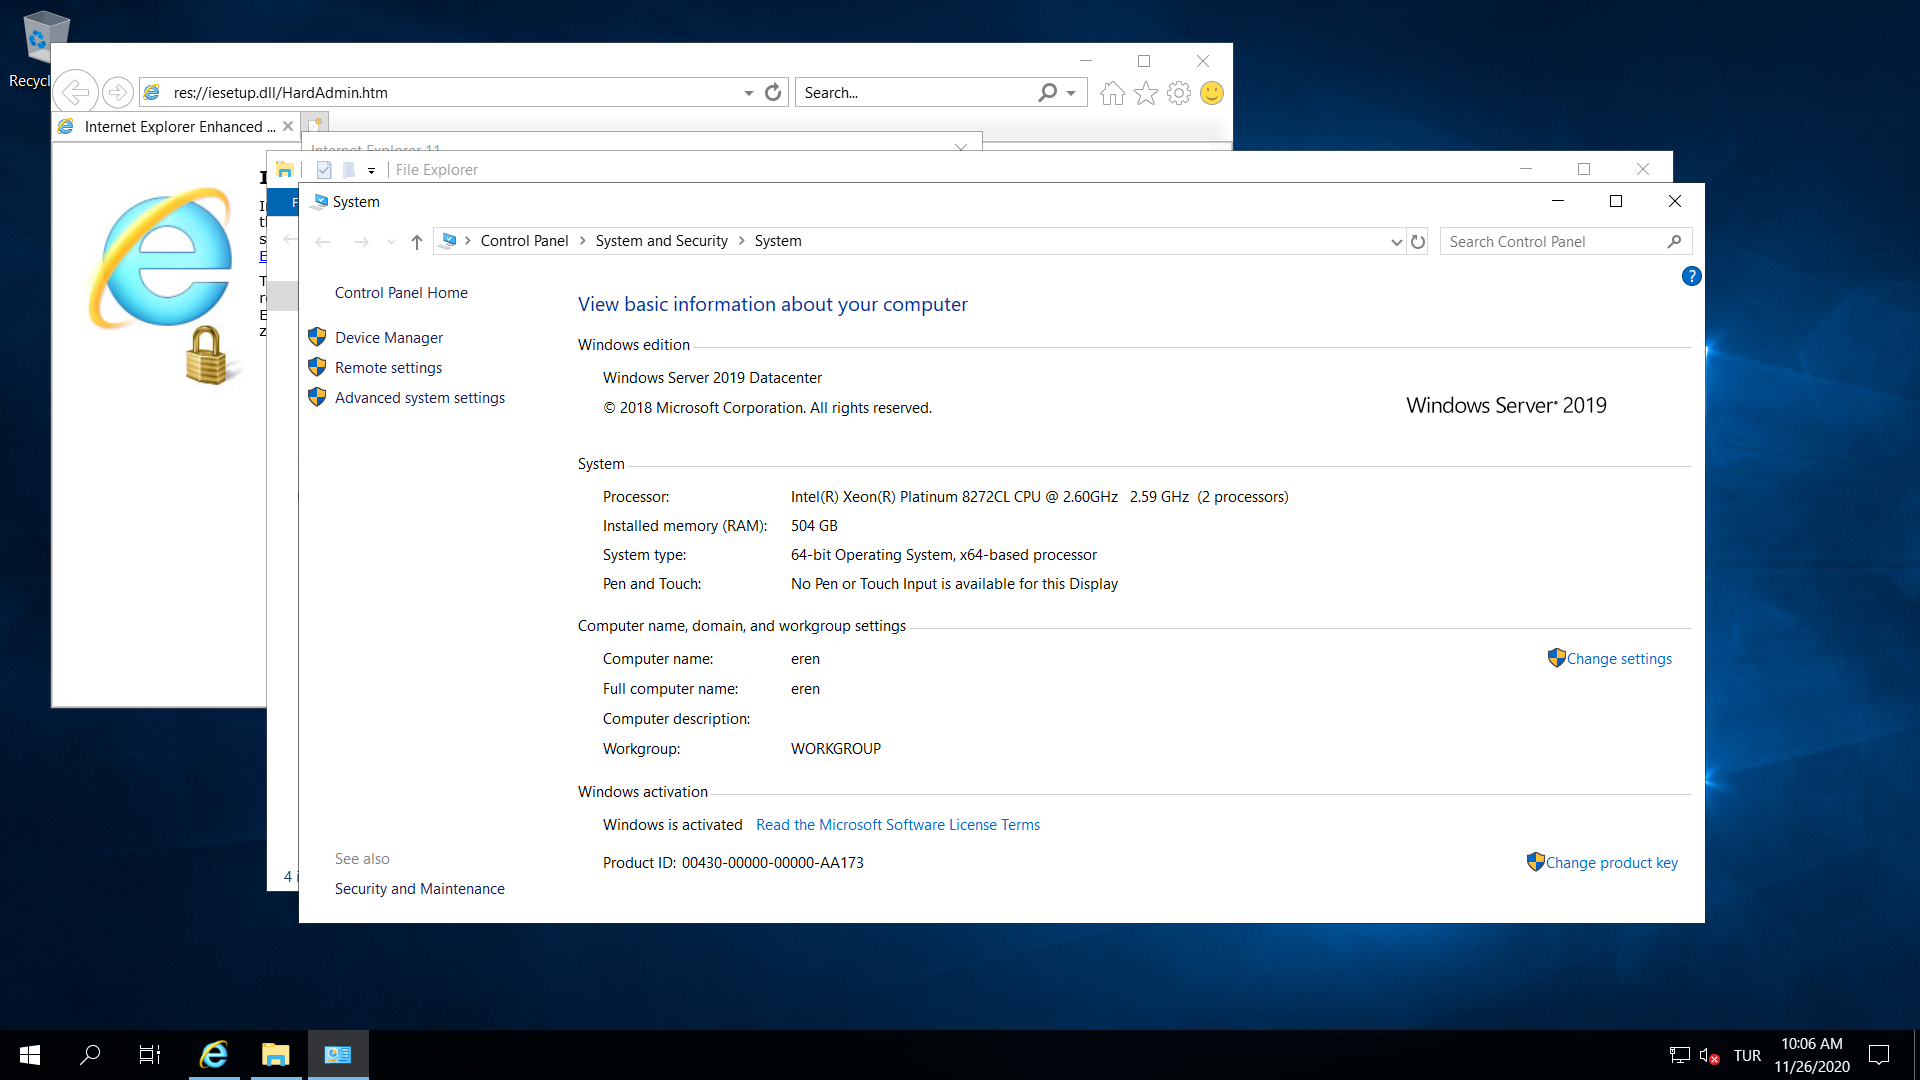
Task: Expand the System address bar history dropdown
Action: [x=1396, y=242]
